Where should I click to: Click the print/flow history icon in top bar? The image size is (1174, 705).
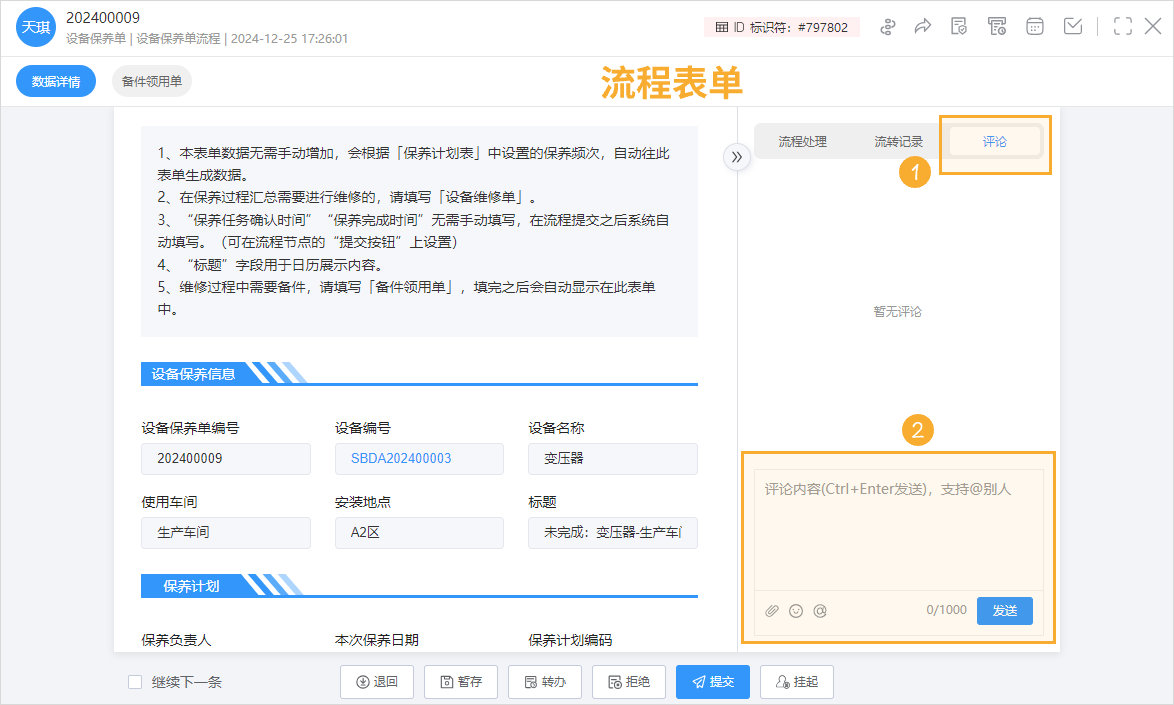tap(997, 26)
